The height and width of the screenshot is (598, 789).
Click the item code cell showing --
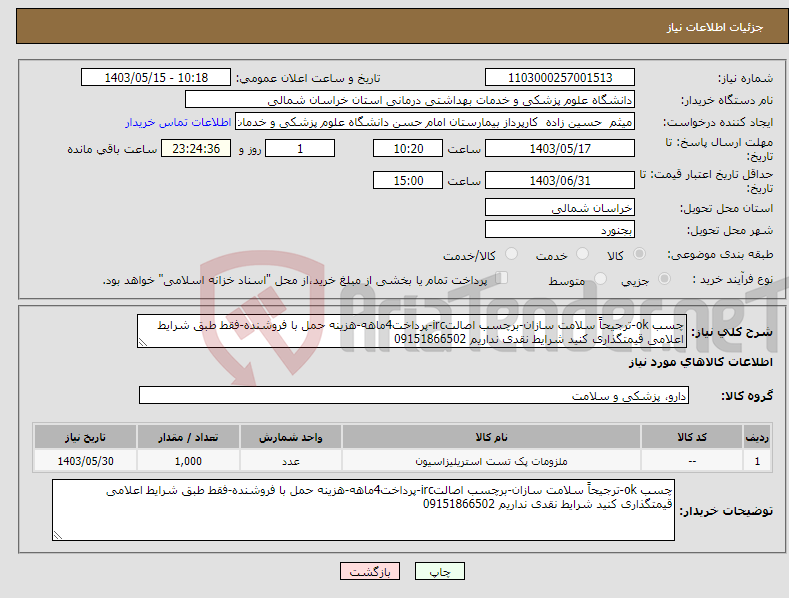coord(692,461)
